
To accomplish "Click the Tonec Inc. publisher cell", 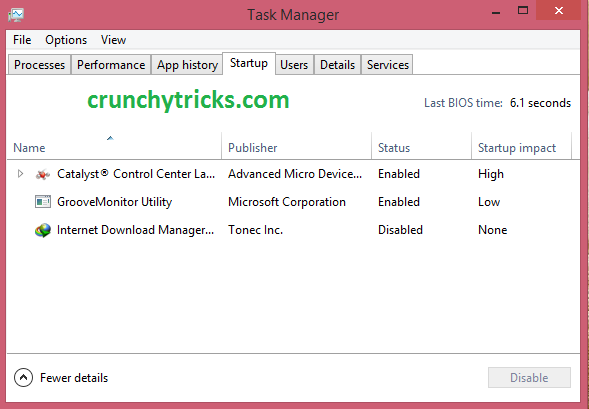I will (255, 230).
